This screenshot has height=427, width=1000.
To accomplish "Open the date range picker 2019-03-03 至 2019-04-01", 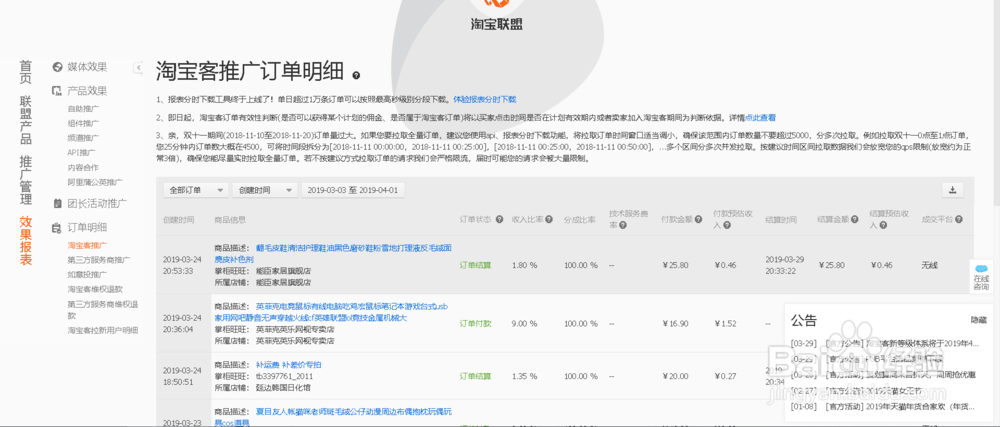I will tap(353, 190).
